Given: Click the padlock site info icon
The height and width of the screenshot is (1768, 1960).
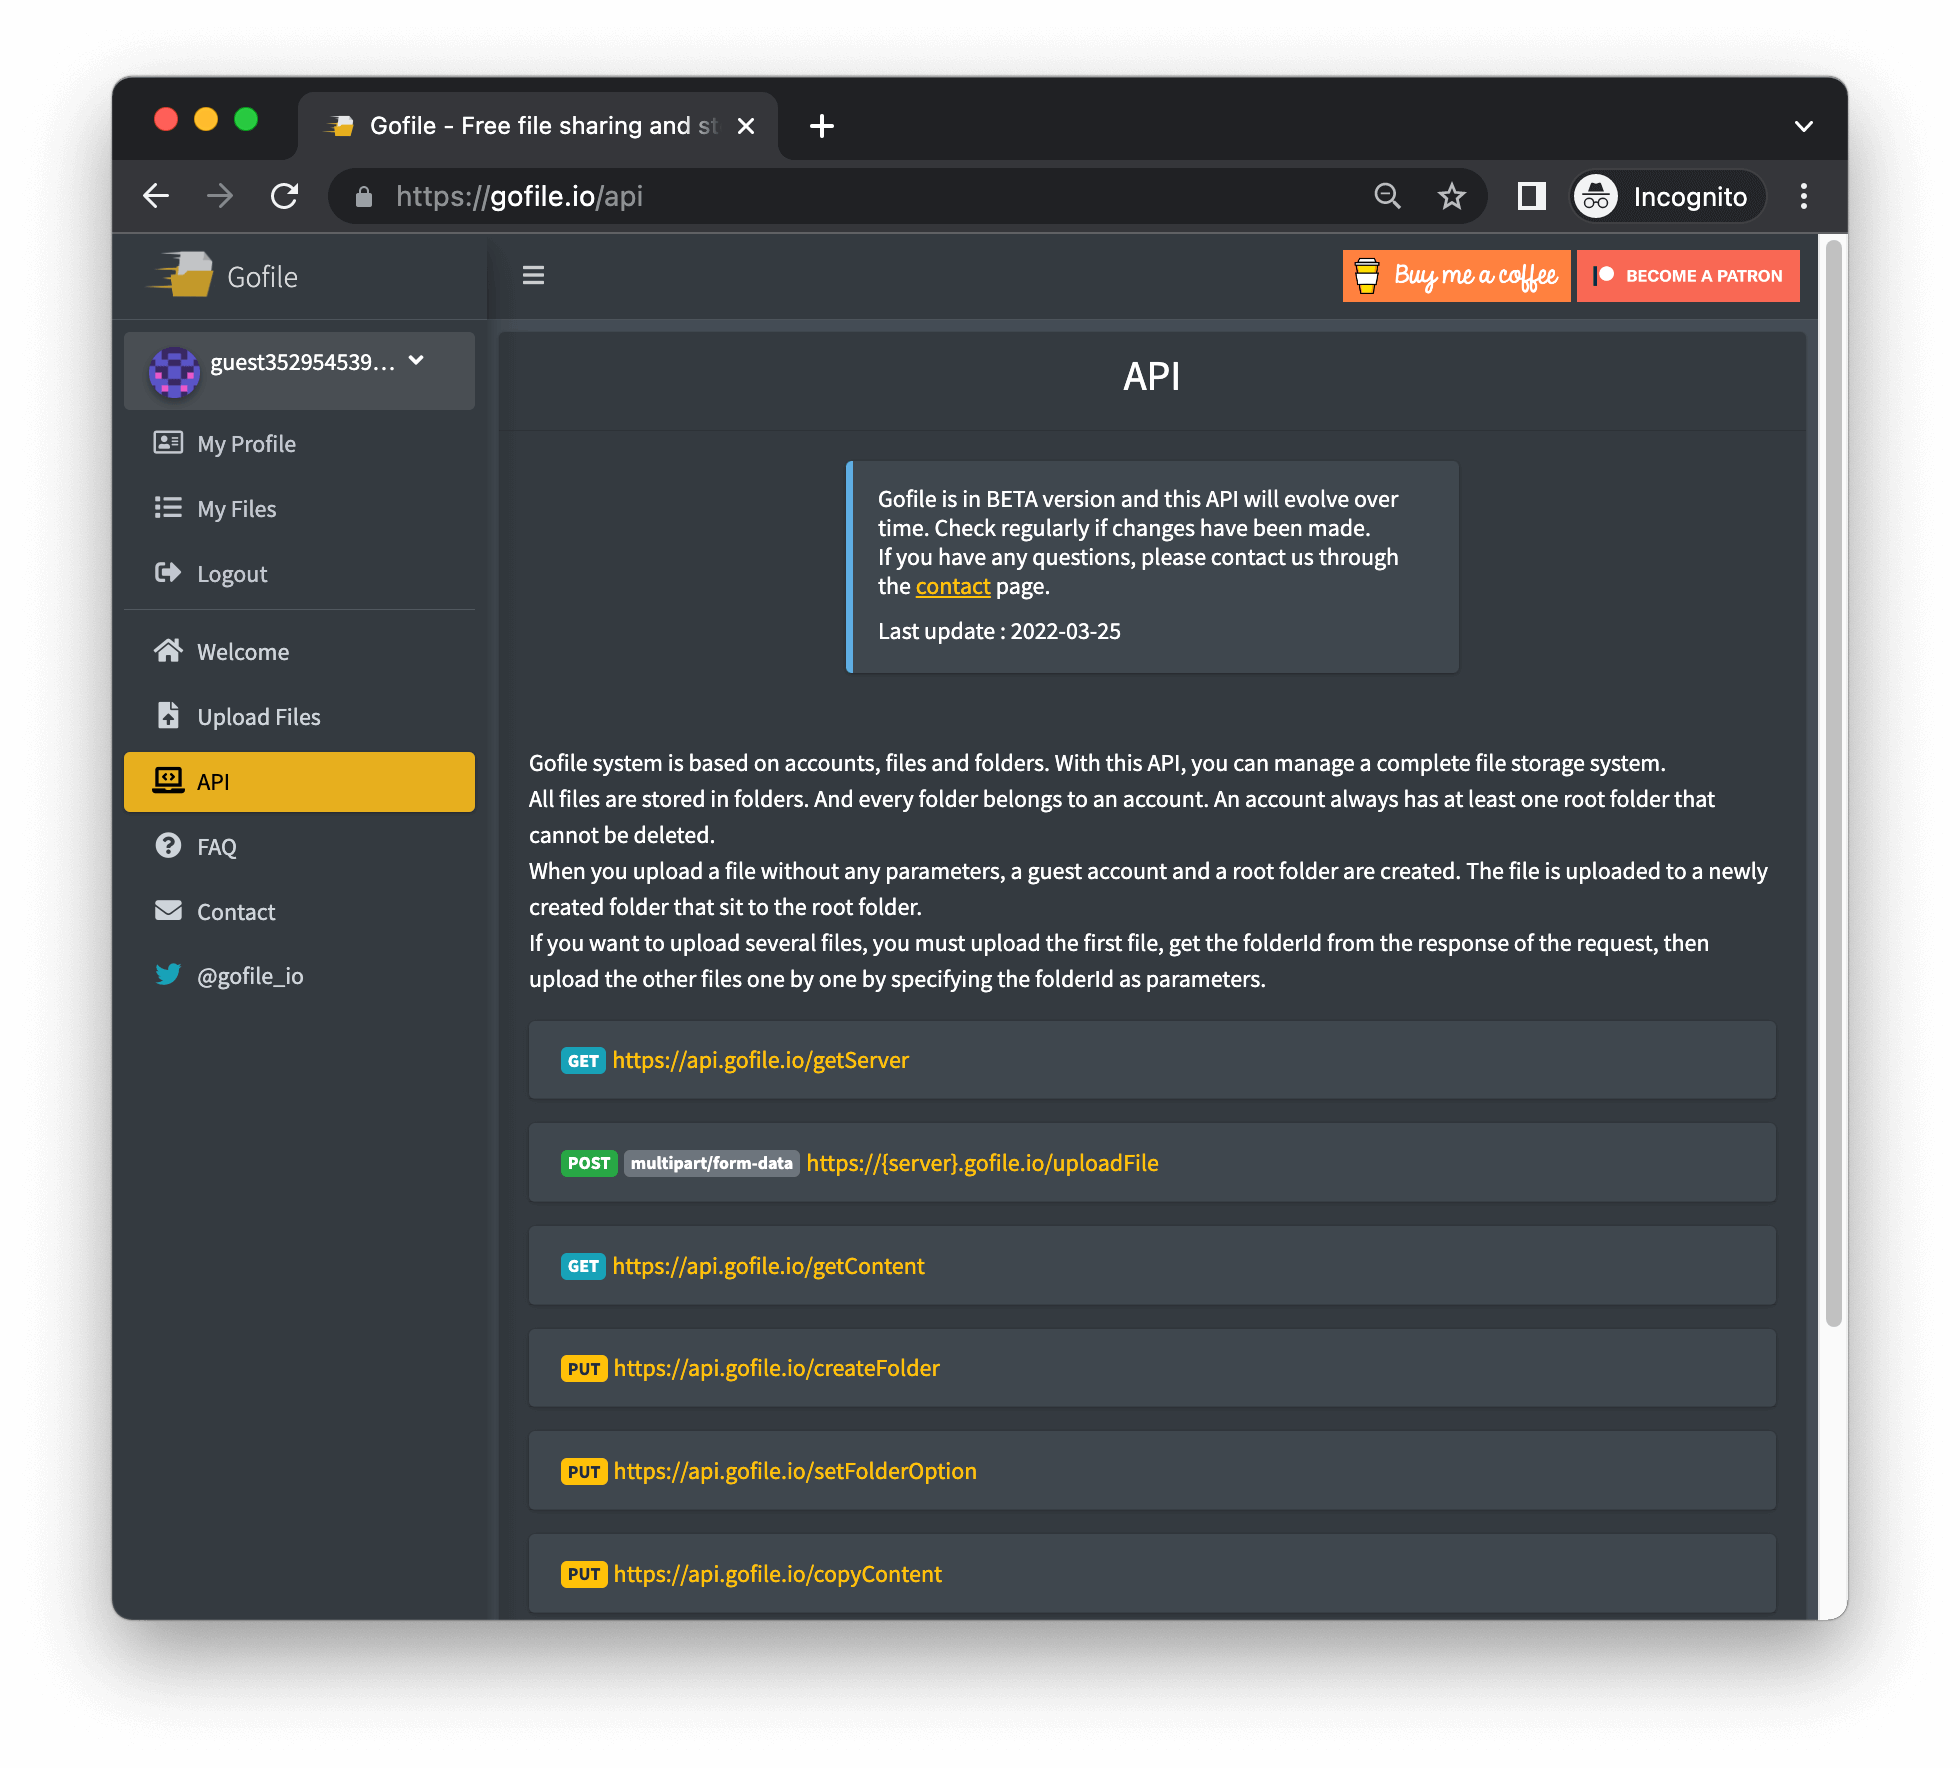Looking at the screenshot, I should click(x=364, y=197).
